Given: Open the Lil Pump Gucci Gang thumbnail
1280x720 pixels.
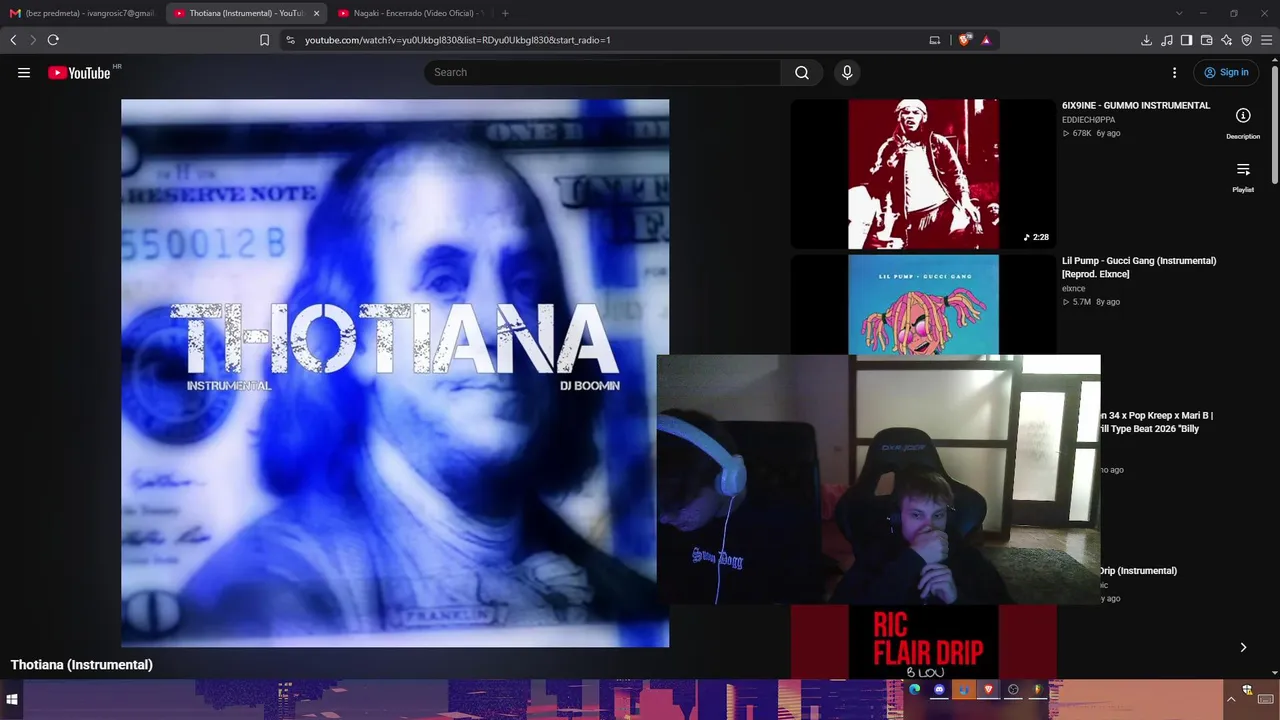Looking at the screenshot, I should pyautogui.click(x=923, y=304).
